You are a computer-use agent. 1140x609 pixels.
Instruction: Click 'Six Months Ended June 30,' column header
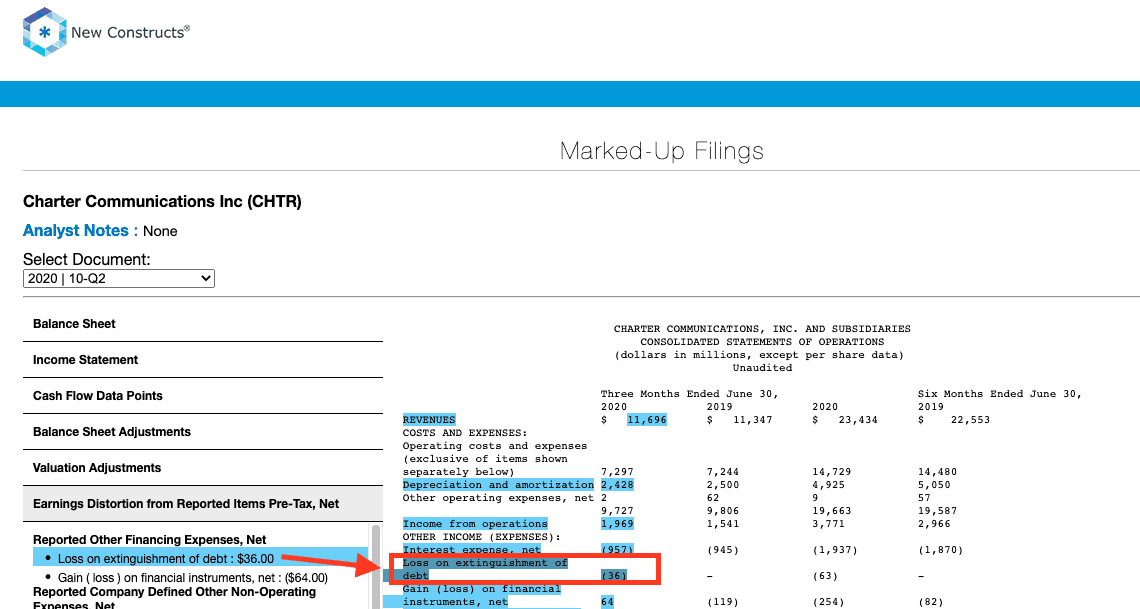pyautogui.click(x=1000, y=394)
